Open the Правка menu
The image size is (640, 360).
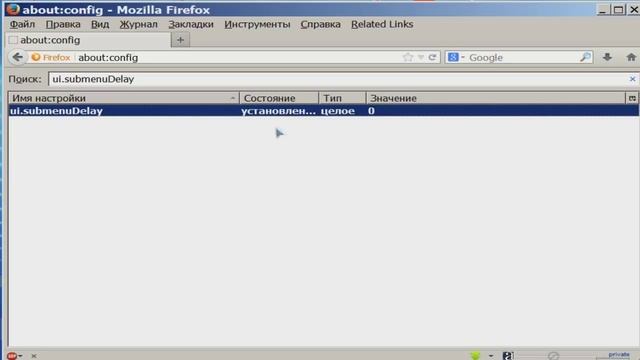(x=63, y=24)
